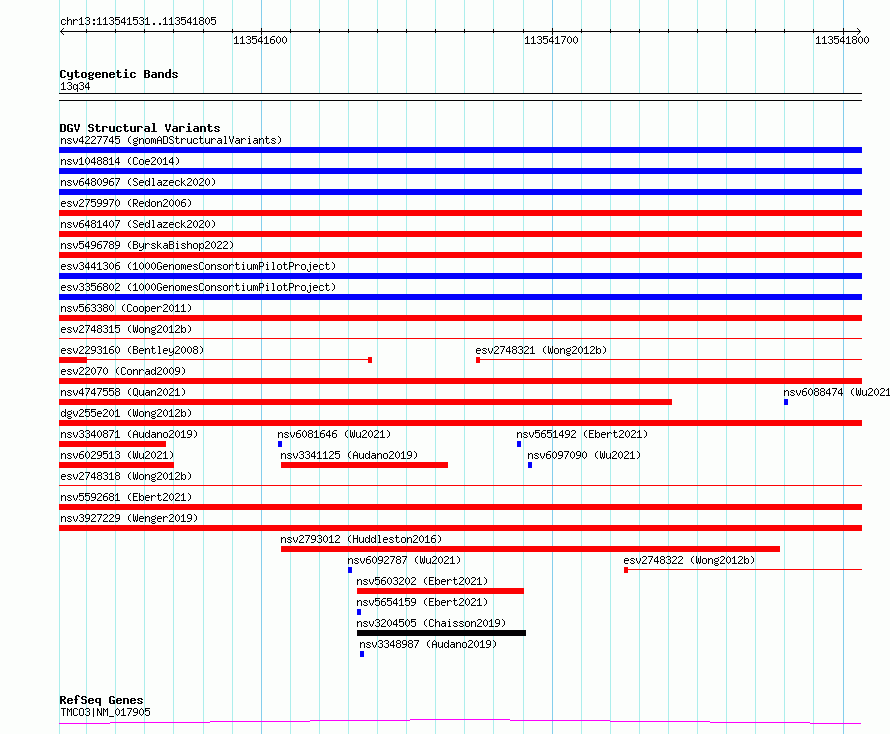Click esv2748322 (Wong2012b) label
This screenshot has height=734, width=890.
(x=689, y=560)
